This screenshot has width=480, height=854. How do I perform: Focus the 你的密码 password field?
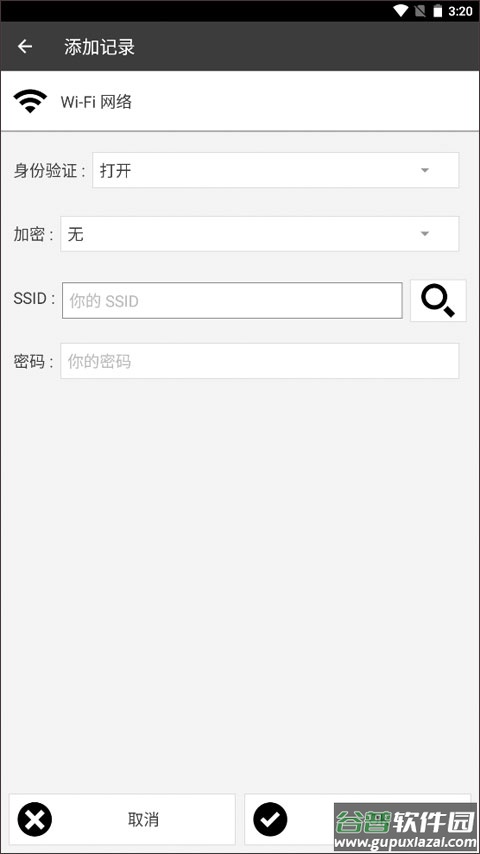(x=259, y=361)
